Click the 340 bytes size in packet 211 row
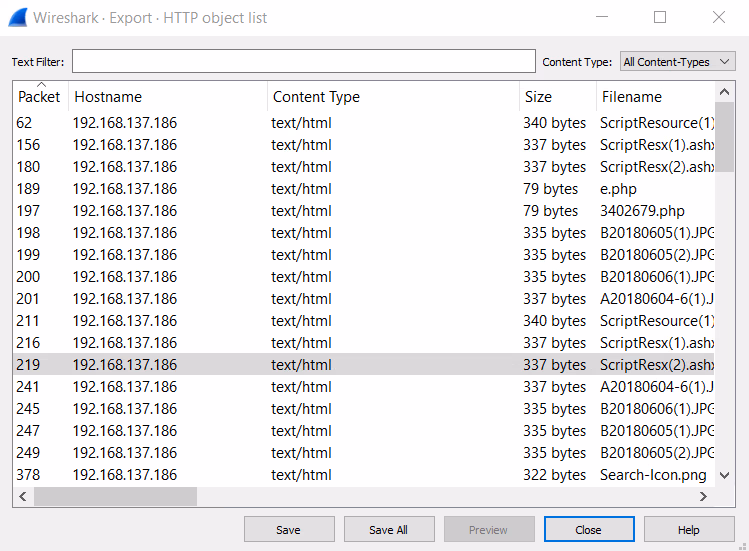 (554, 321)
